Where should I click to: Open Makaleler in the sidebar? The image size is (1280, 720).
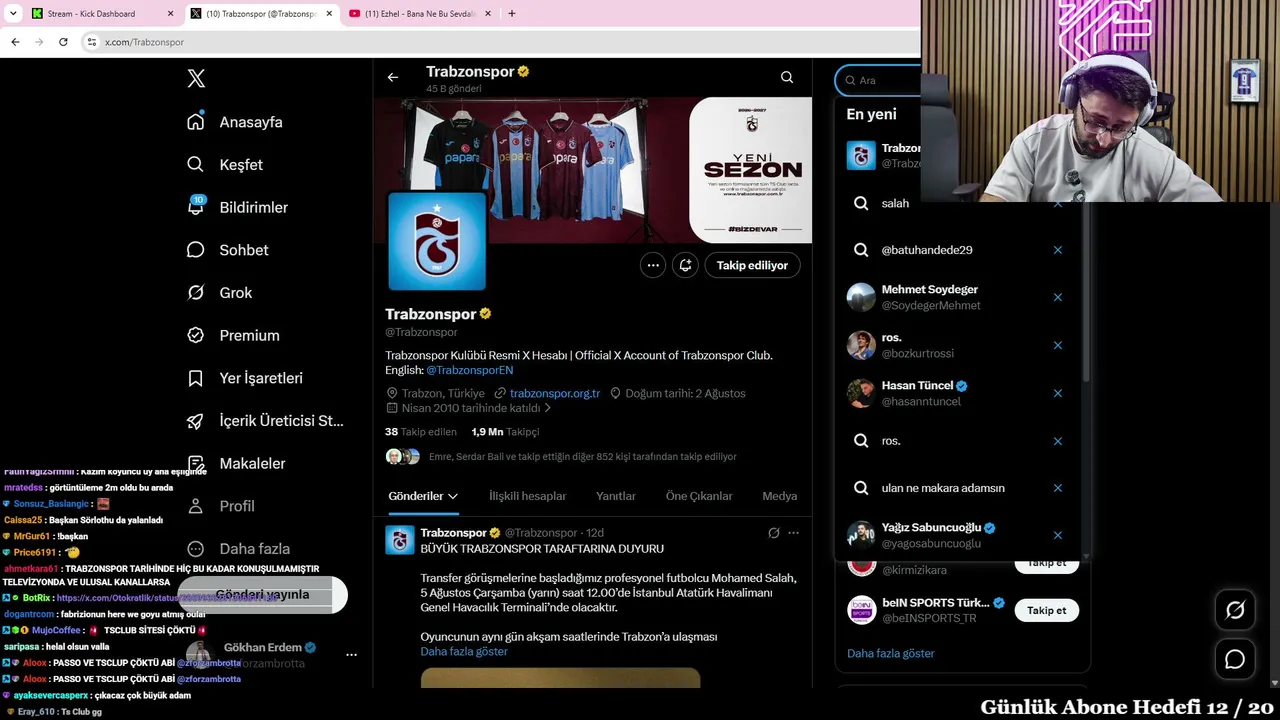point(236,463)
